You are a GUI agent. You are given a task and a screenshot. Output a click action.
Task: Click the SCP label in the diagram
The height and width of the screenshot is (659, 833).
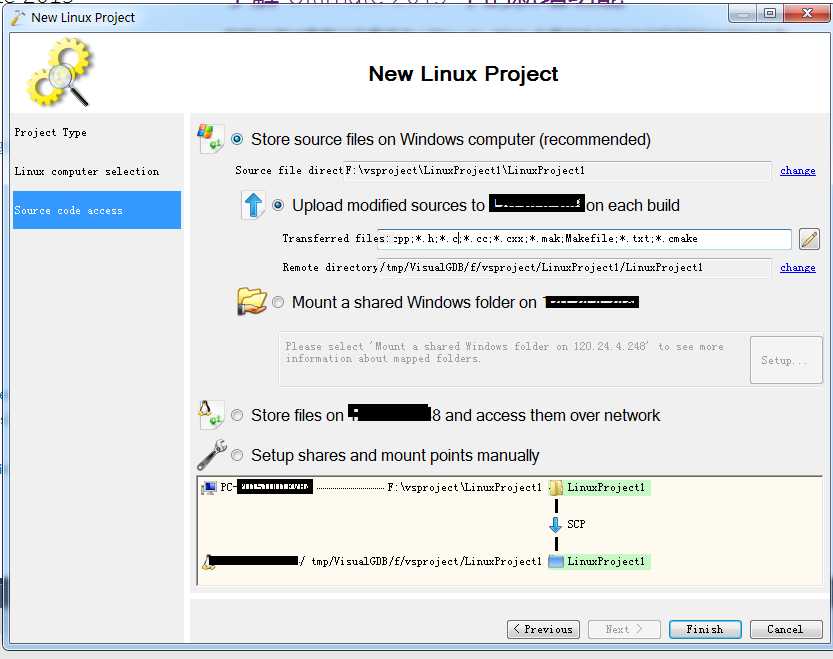tap(576, 525)
